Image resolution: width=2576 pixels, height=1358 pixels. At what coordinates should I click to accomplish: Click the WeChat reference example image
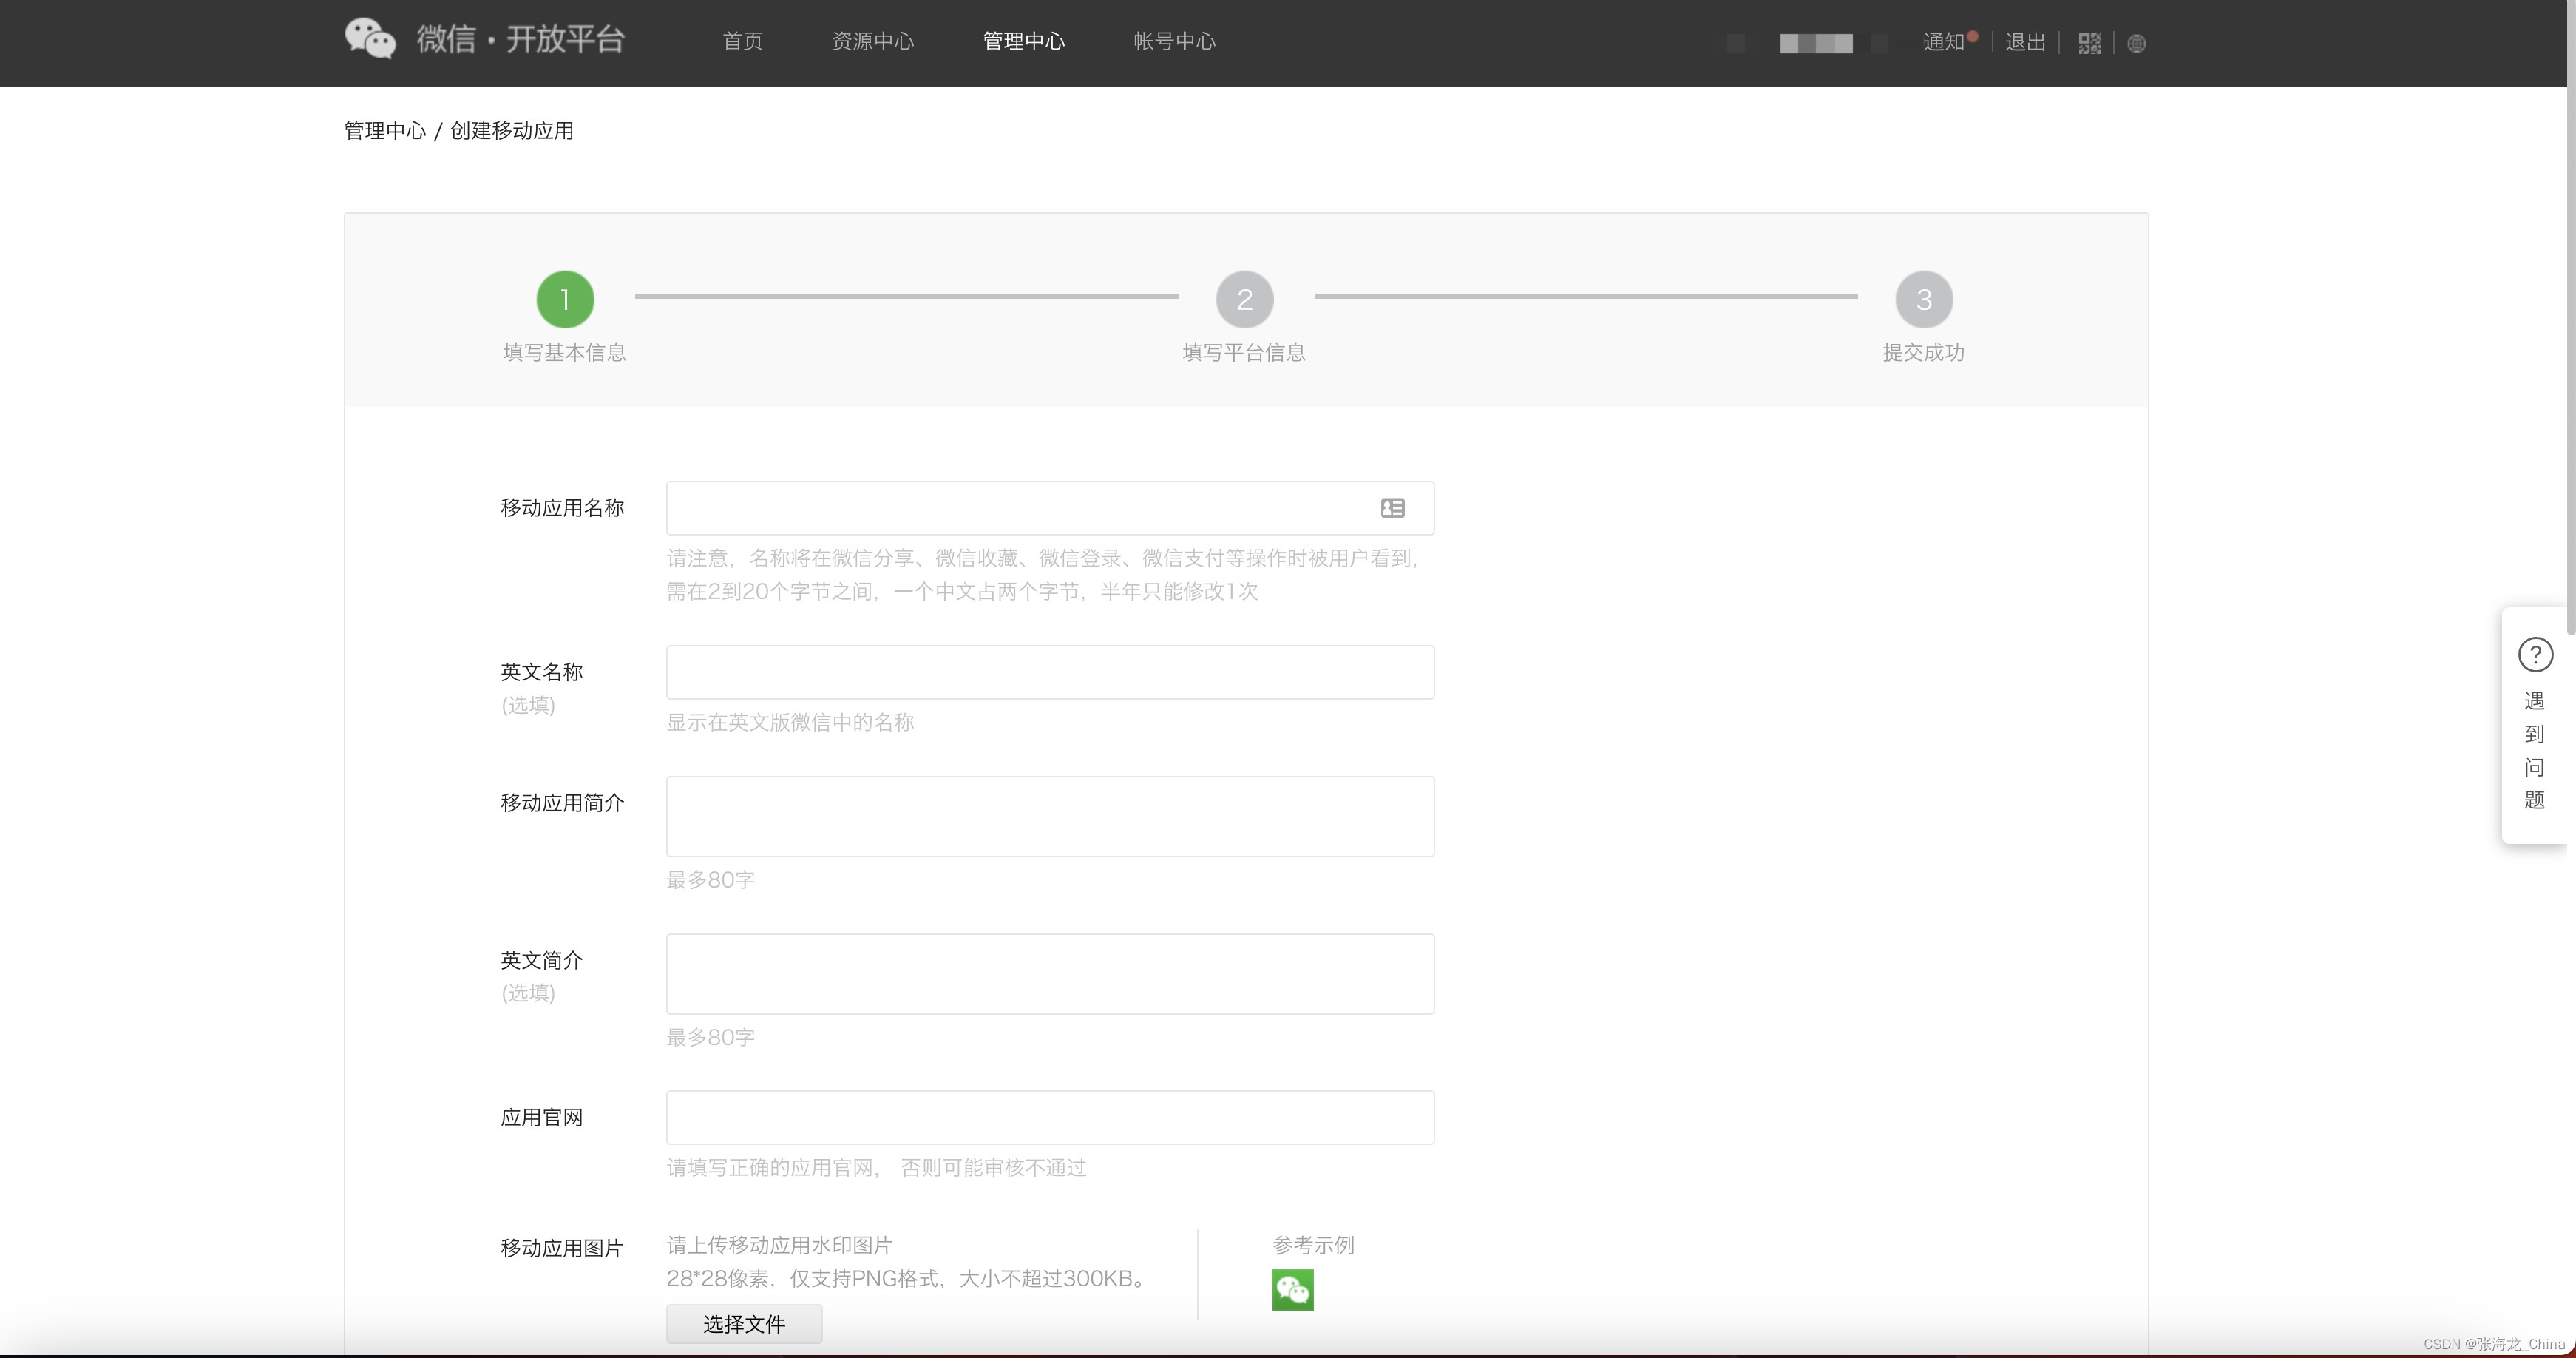point(1292,1290)
